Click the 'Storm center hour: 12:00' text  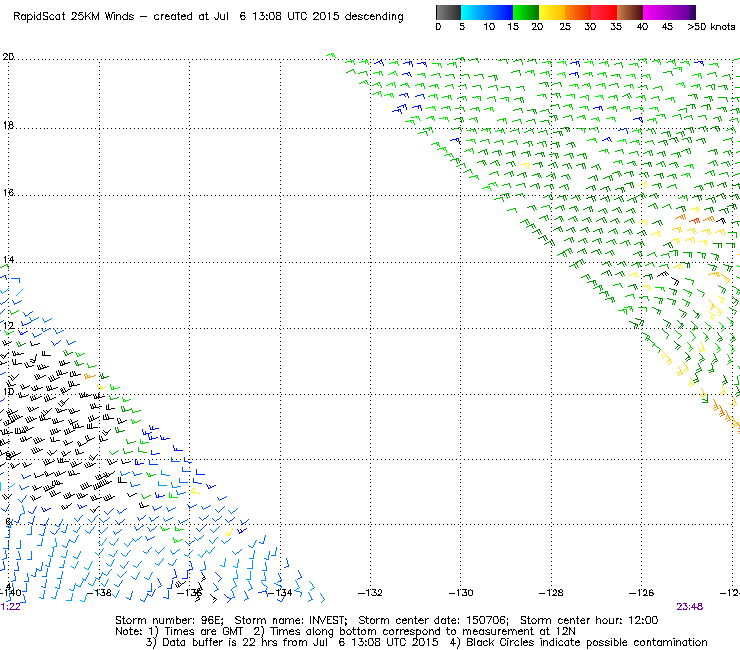(589, 620)
